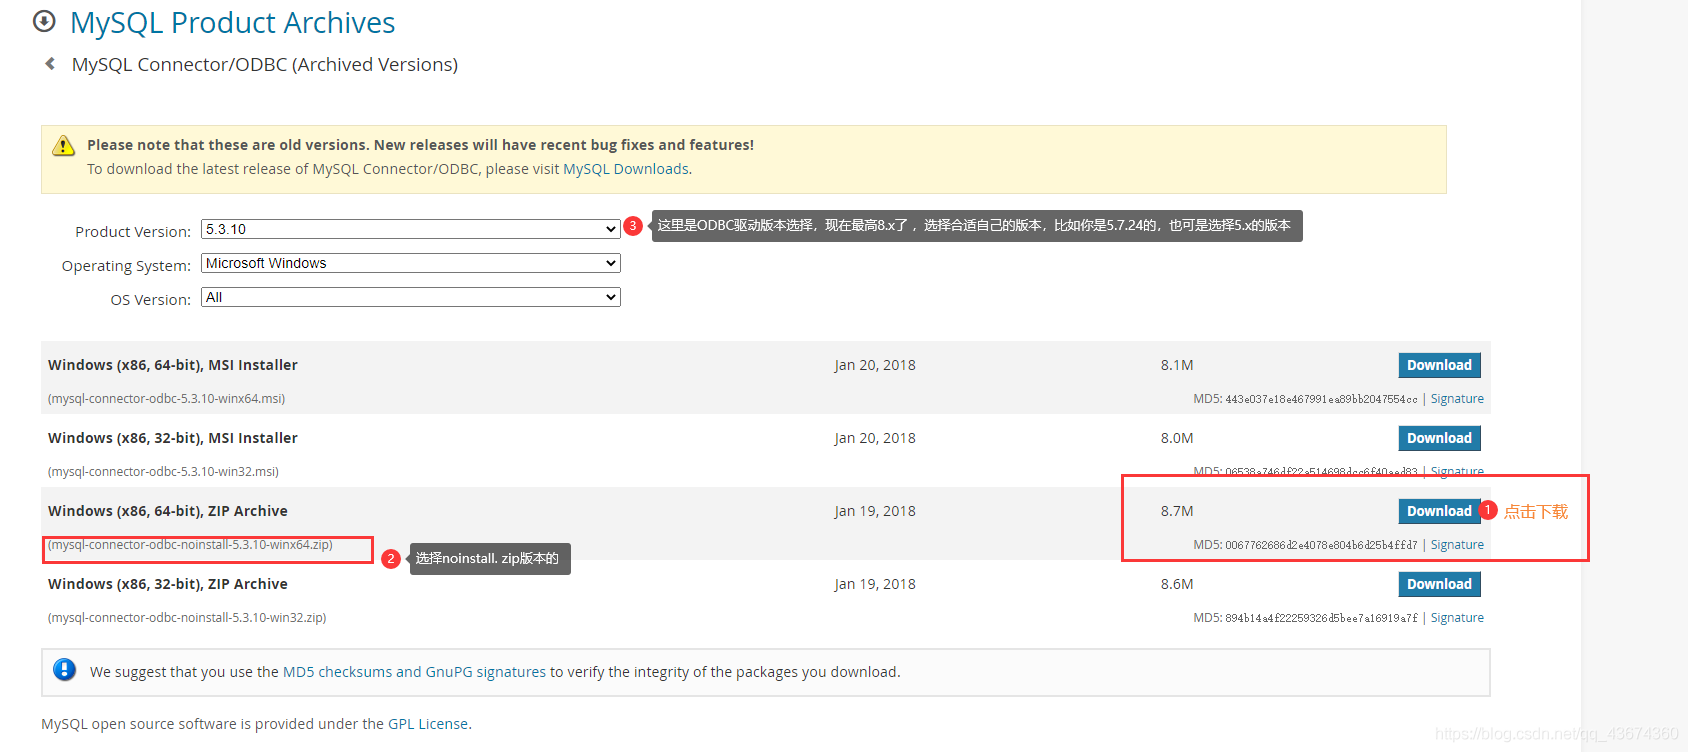Click MD5 hash of winx64.msi row
Image resolution: width=1688 pixels, height=752 pixels.
(x=1321, y=399)
